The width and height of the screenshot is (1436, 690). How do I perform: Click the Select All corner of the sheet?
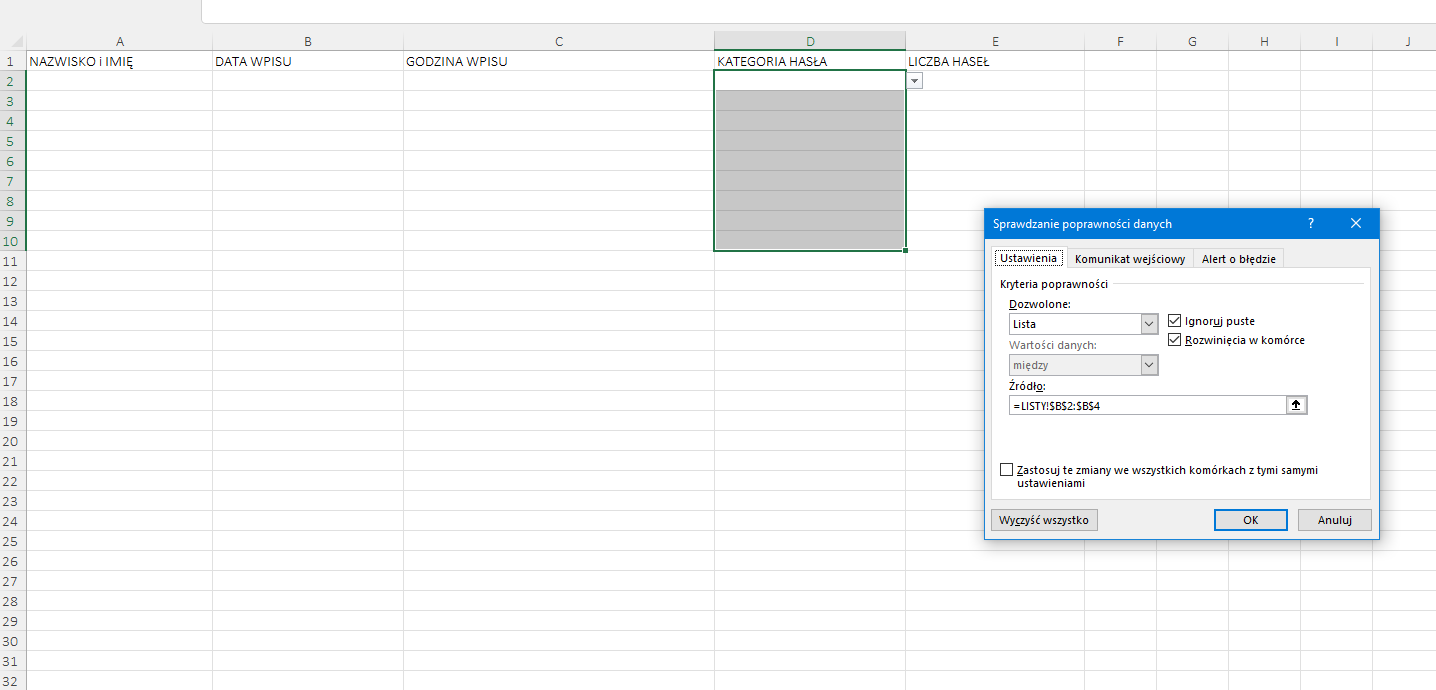(13, 42)
